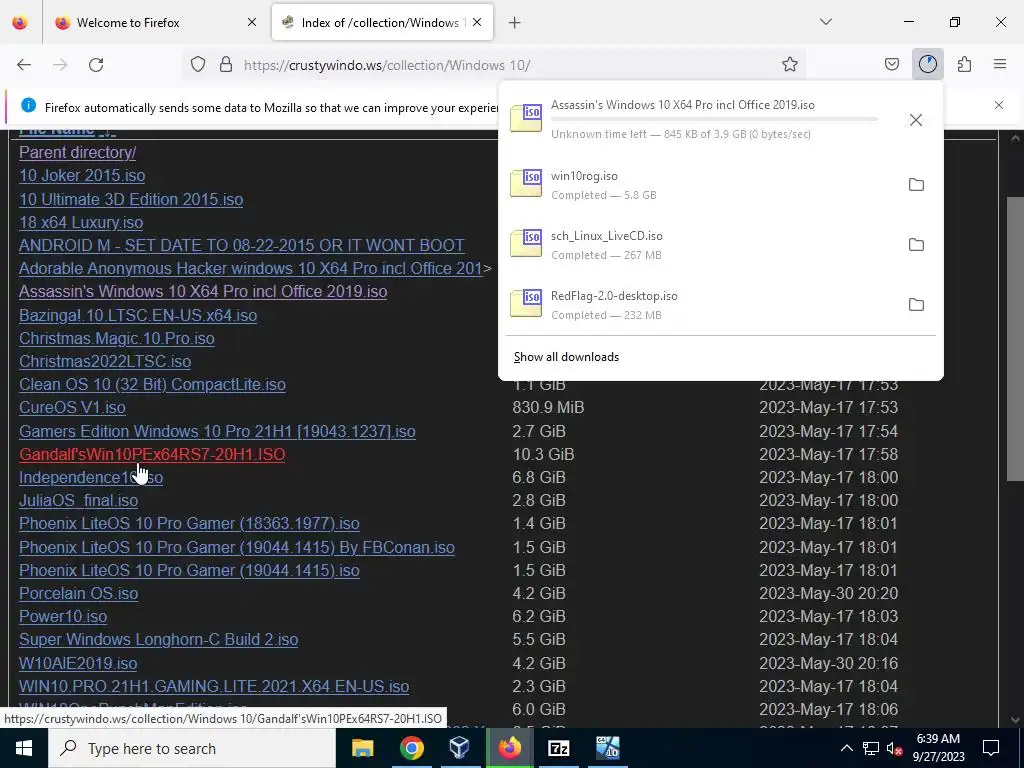Open a new browser tab
Image resolution: width=1024 pixels, height=768 pixels.
click(x=515, y=23)
